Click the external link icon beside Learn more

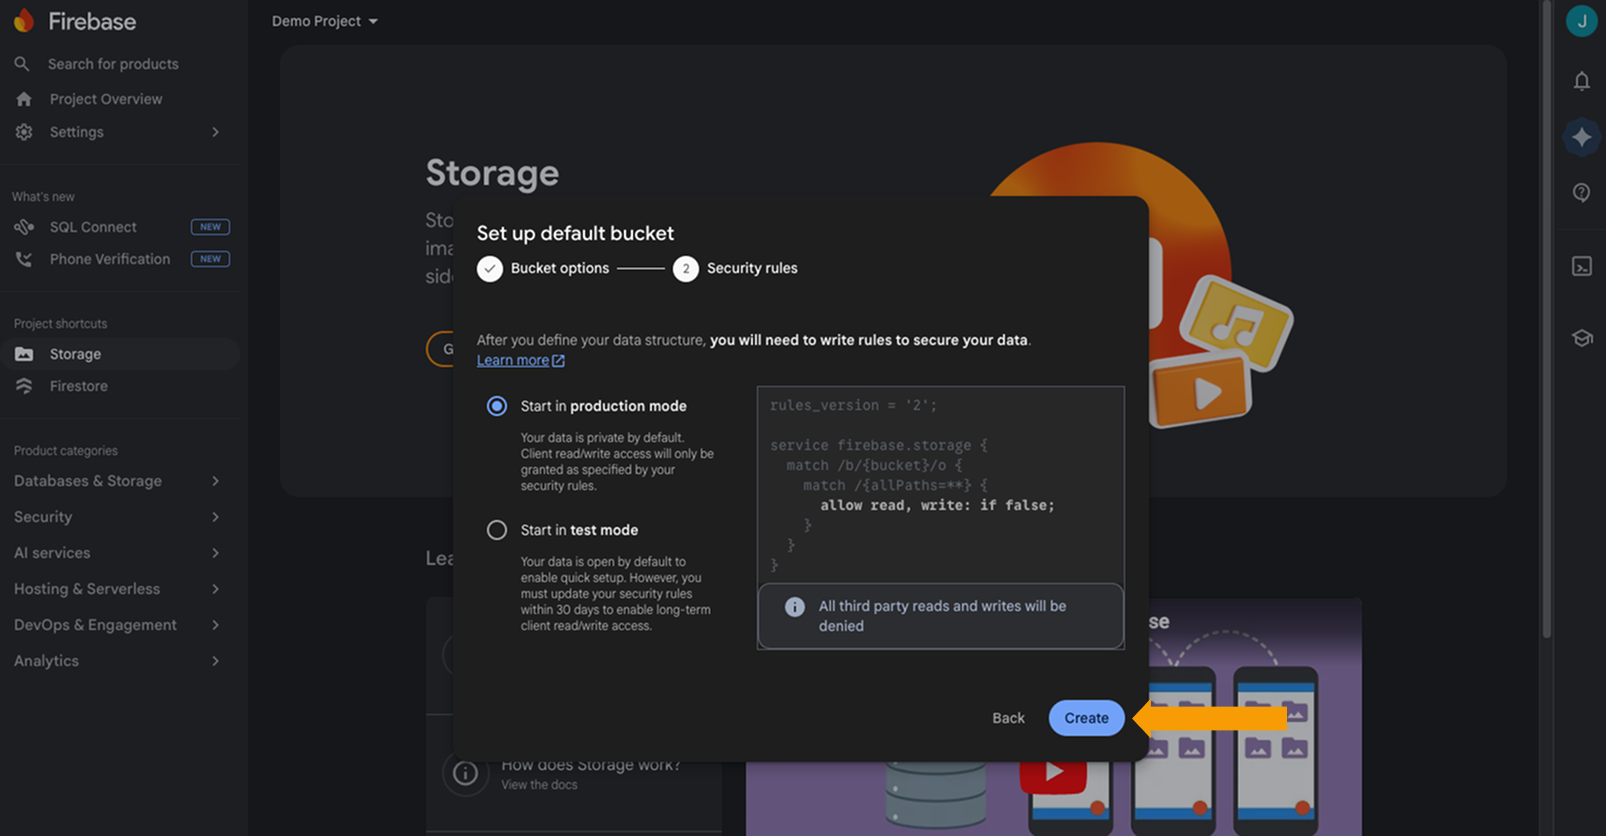[x=558, y=361]
